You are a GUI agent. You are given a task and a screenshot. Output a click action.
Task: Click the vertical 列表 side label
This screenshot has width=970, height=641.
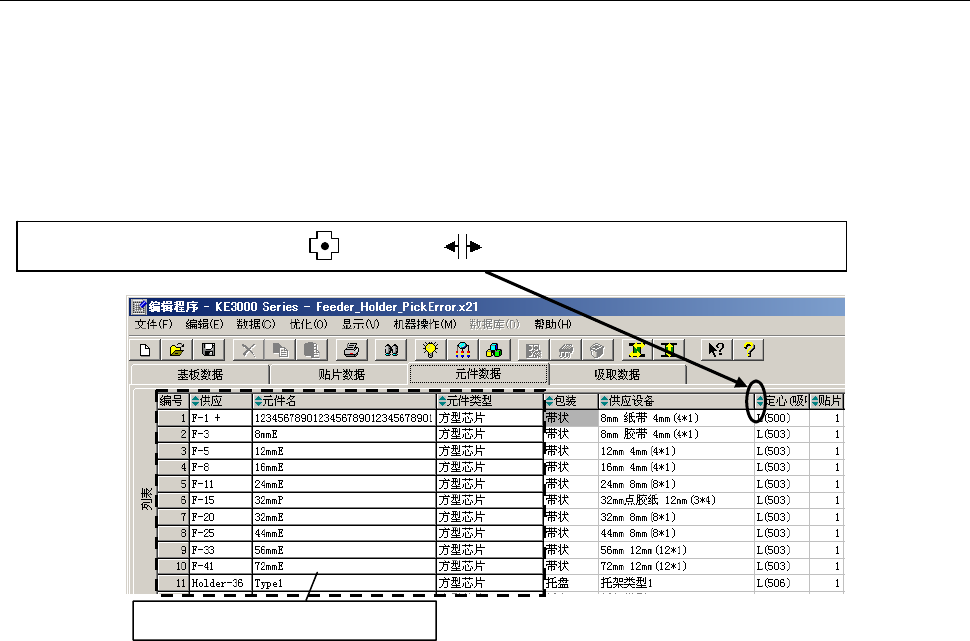147,499
